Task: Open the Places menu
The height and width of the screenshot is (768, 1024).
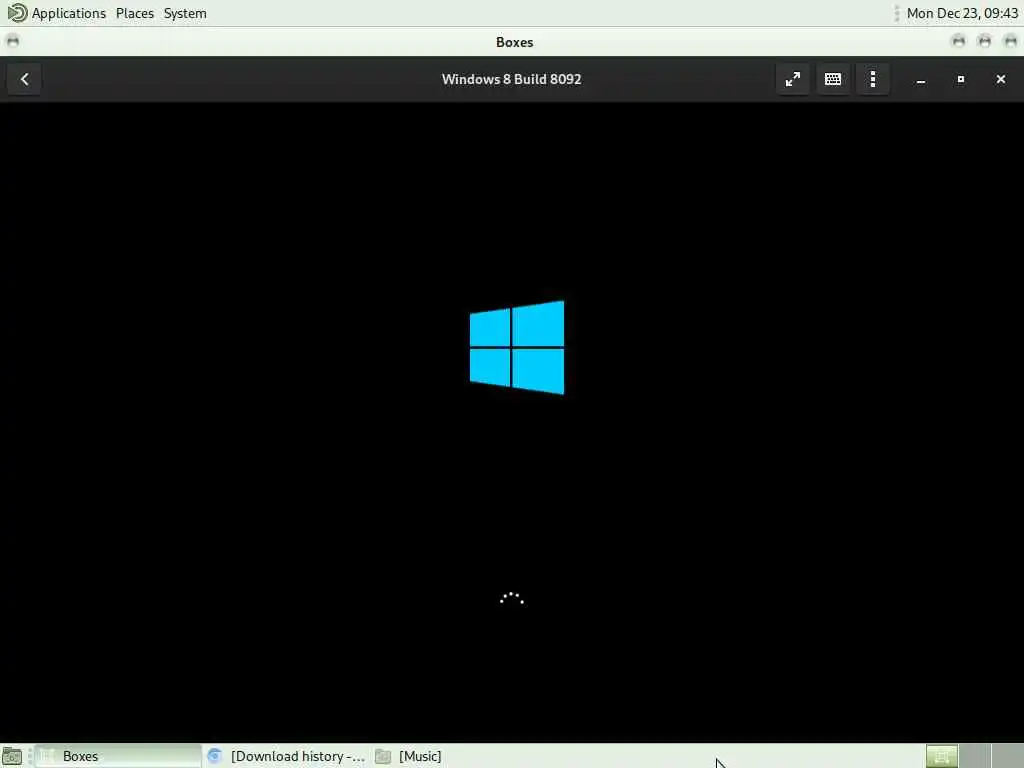Action: (x=135, y=13)
